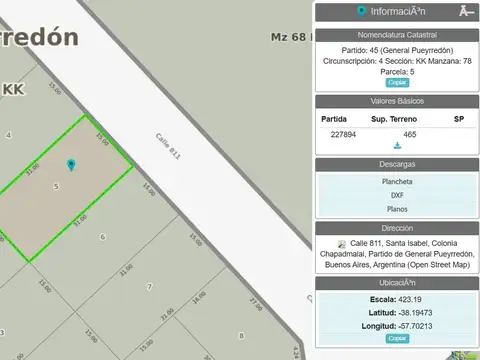480x360 pixels.
Task: Open the Plancheta download link
Action: (397, 182)
